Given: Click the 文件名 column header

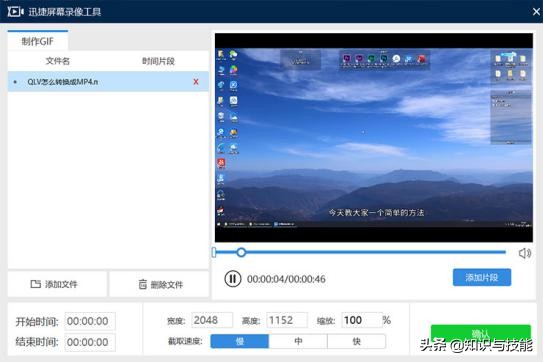Looking at the screenshot, I should [x=58, y=61].
